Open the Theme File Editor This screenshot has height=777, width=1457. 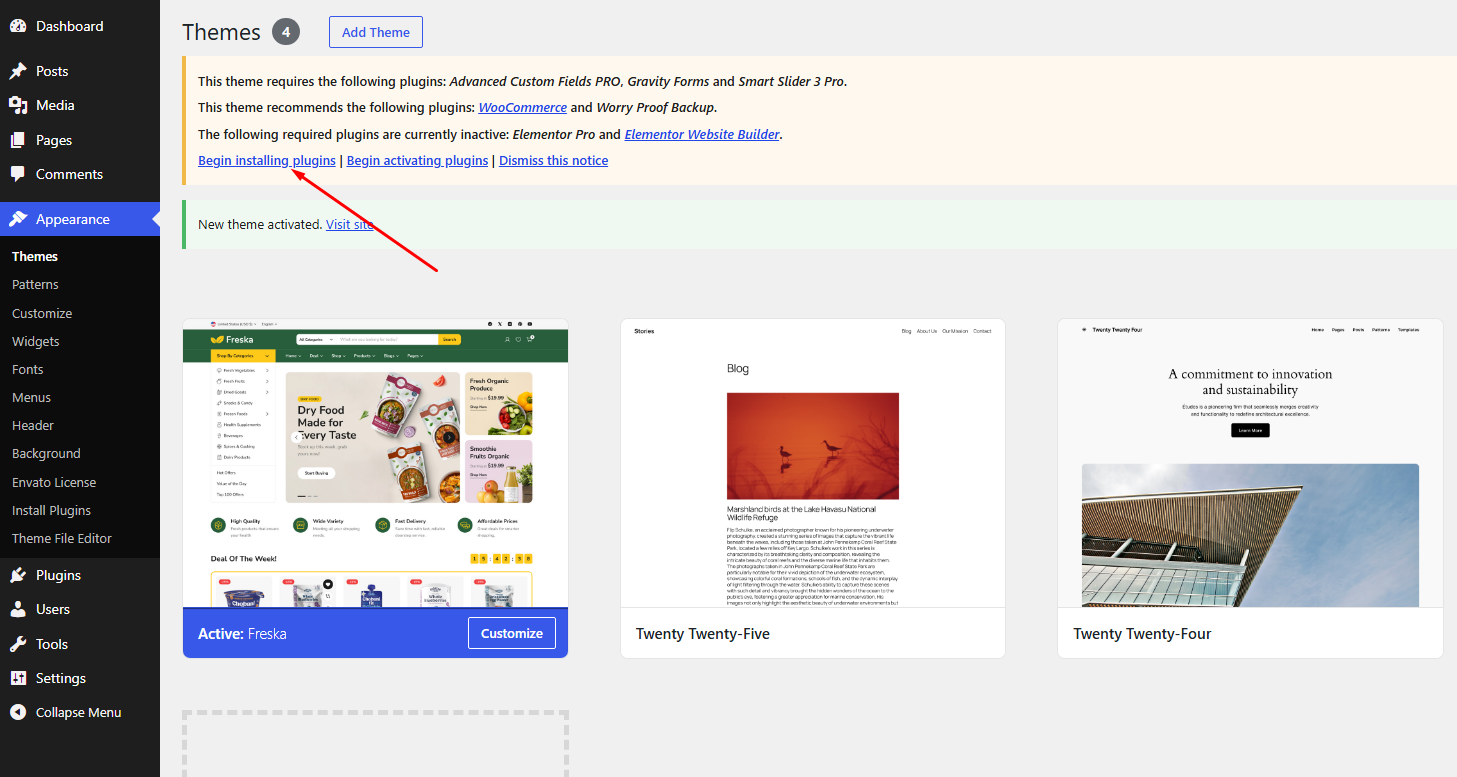(62, 538)
